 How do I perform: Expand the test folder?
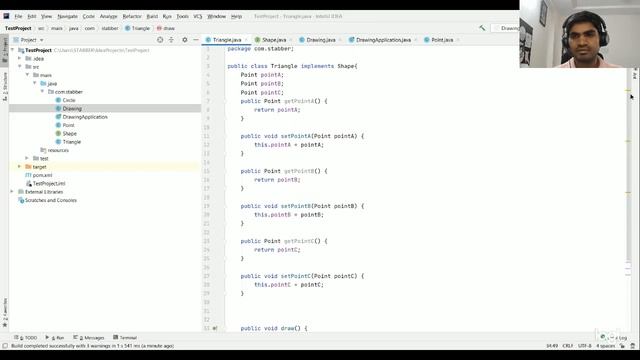[27, 158]
